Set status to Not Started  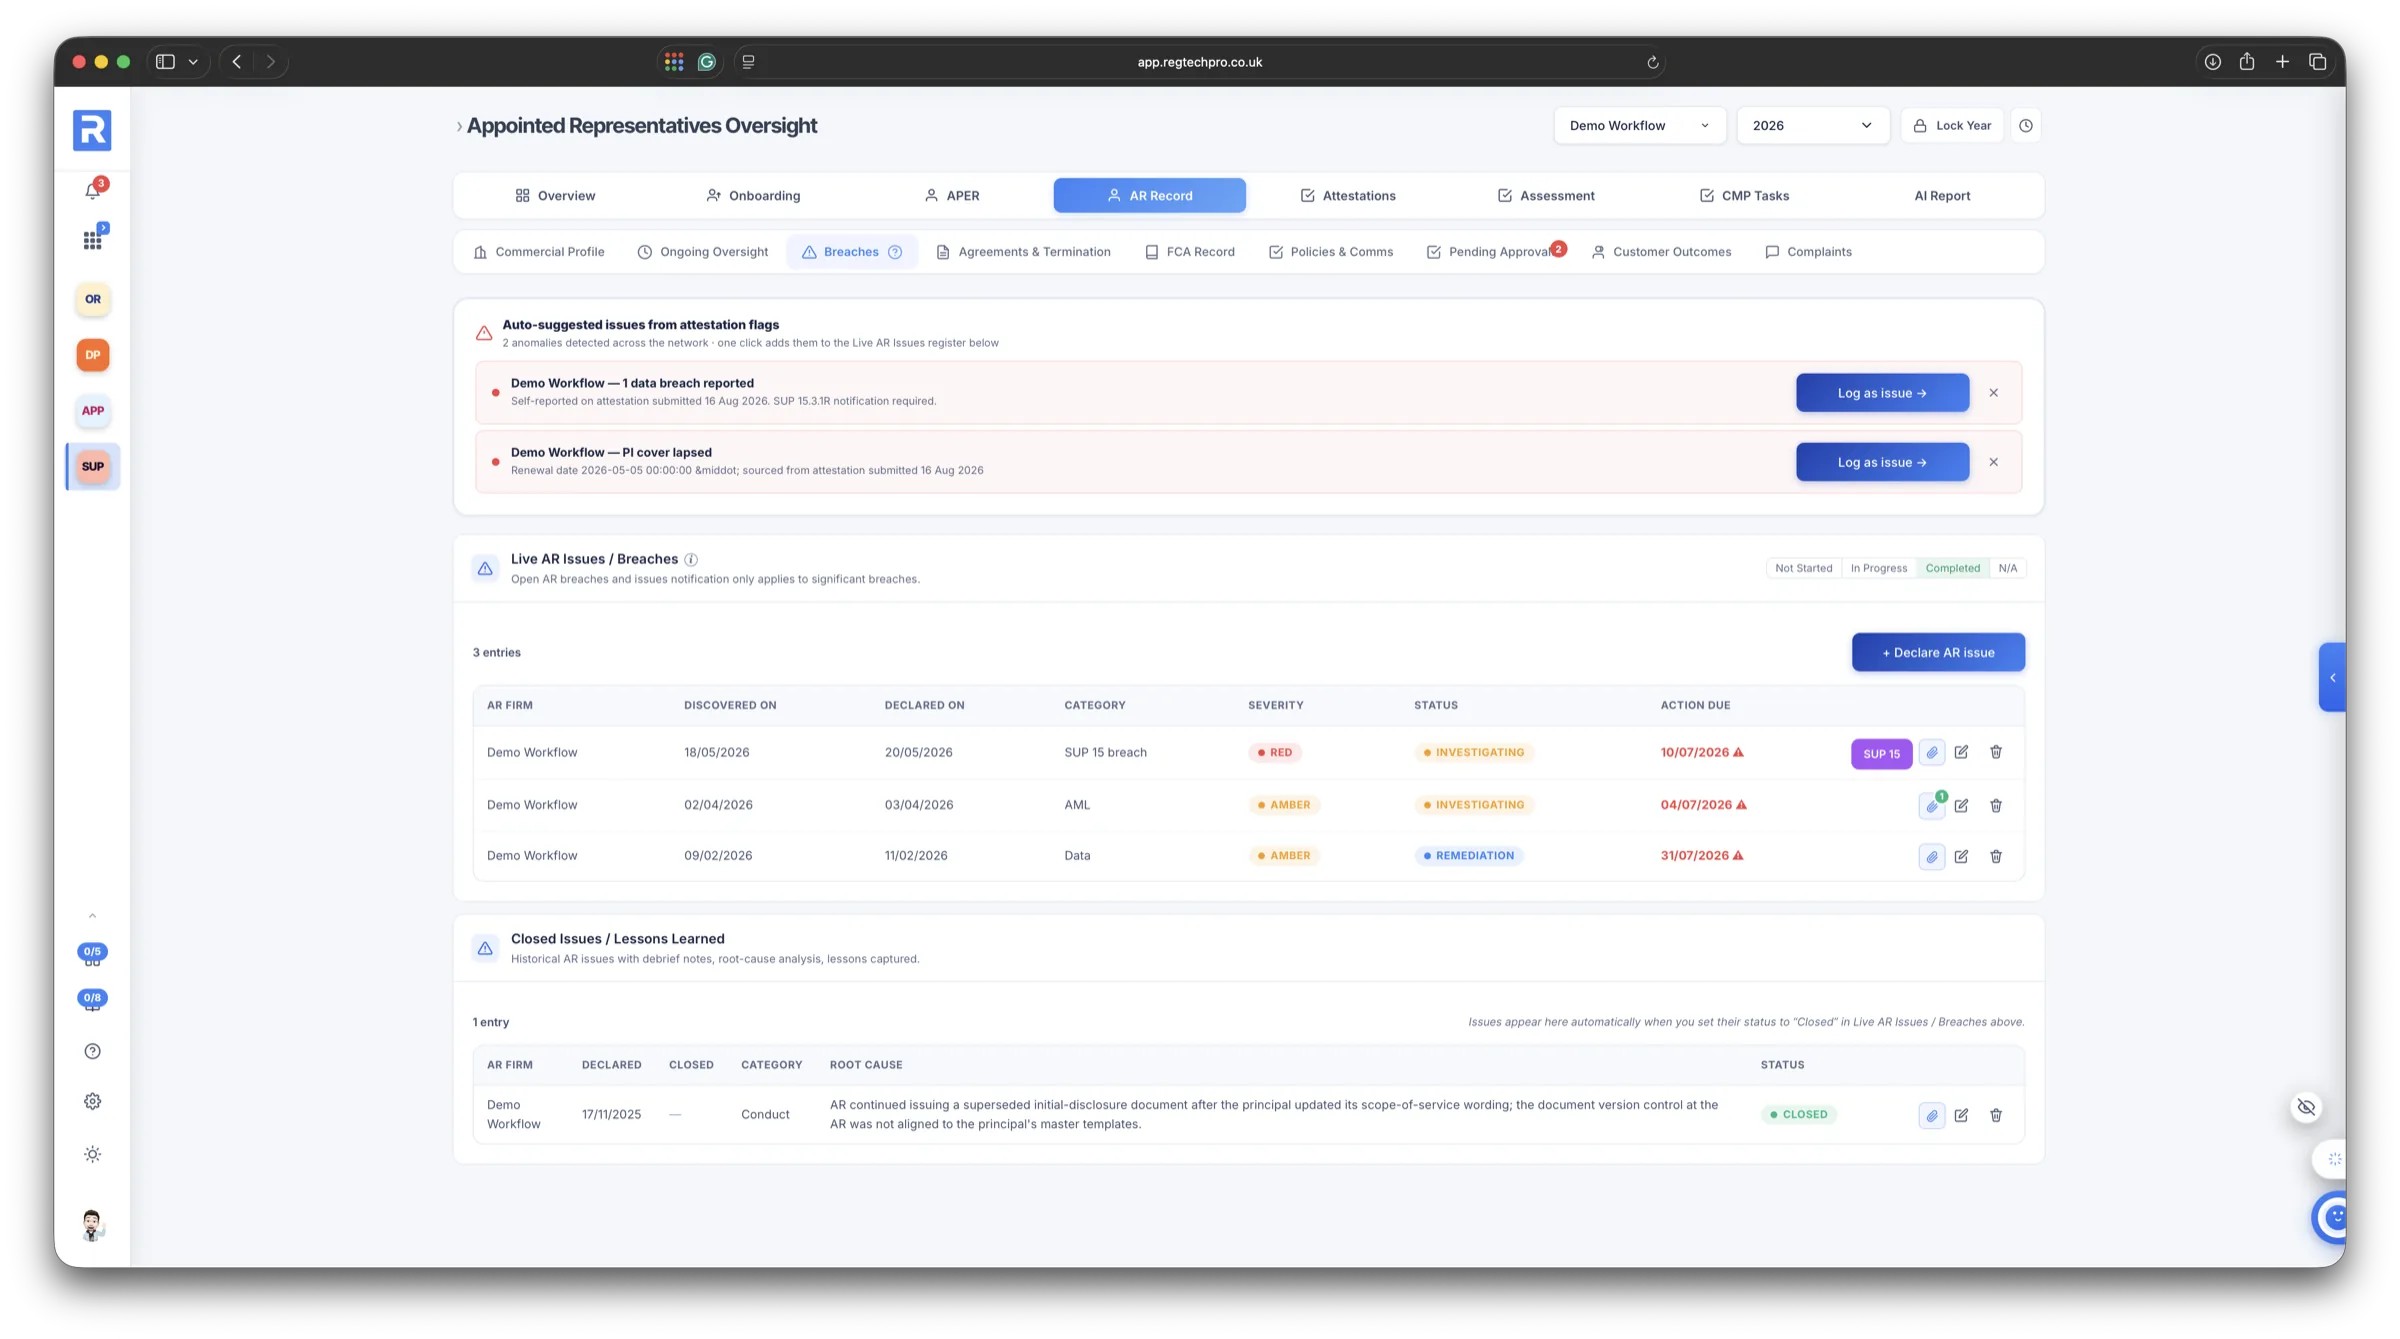(1804, 568)
